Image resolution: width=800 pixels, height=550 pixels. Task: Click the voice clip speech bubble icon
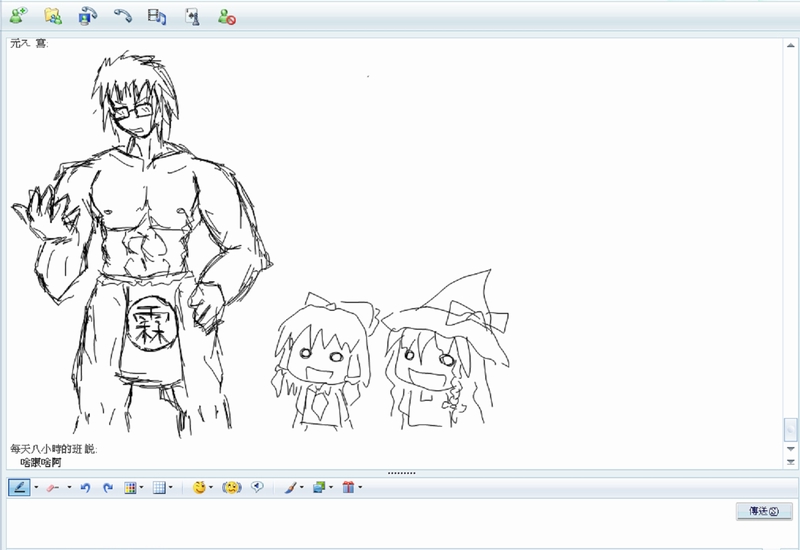tap(257, 488)
